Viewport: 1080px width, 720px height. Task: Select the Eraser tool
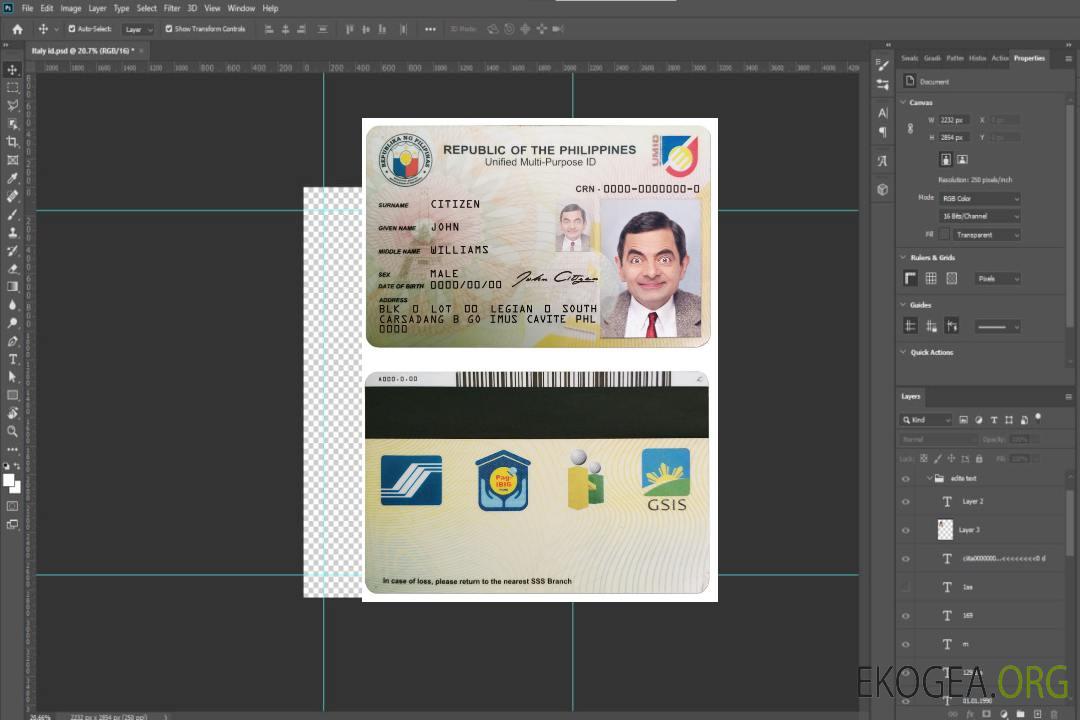[x=13, y=269]
